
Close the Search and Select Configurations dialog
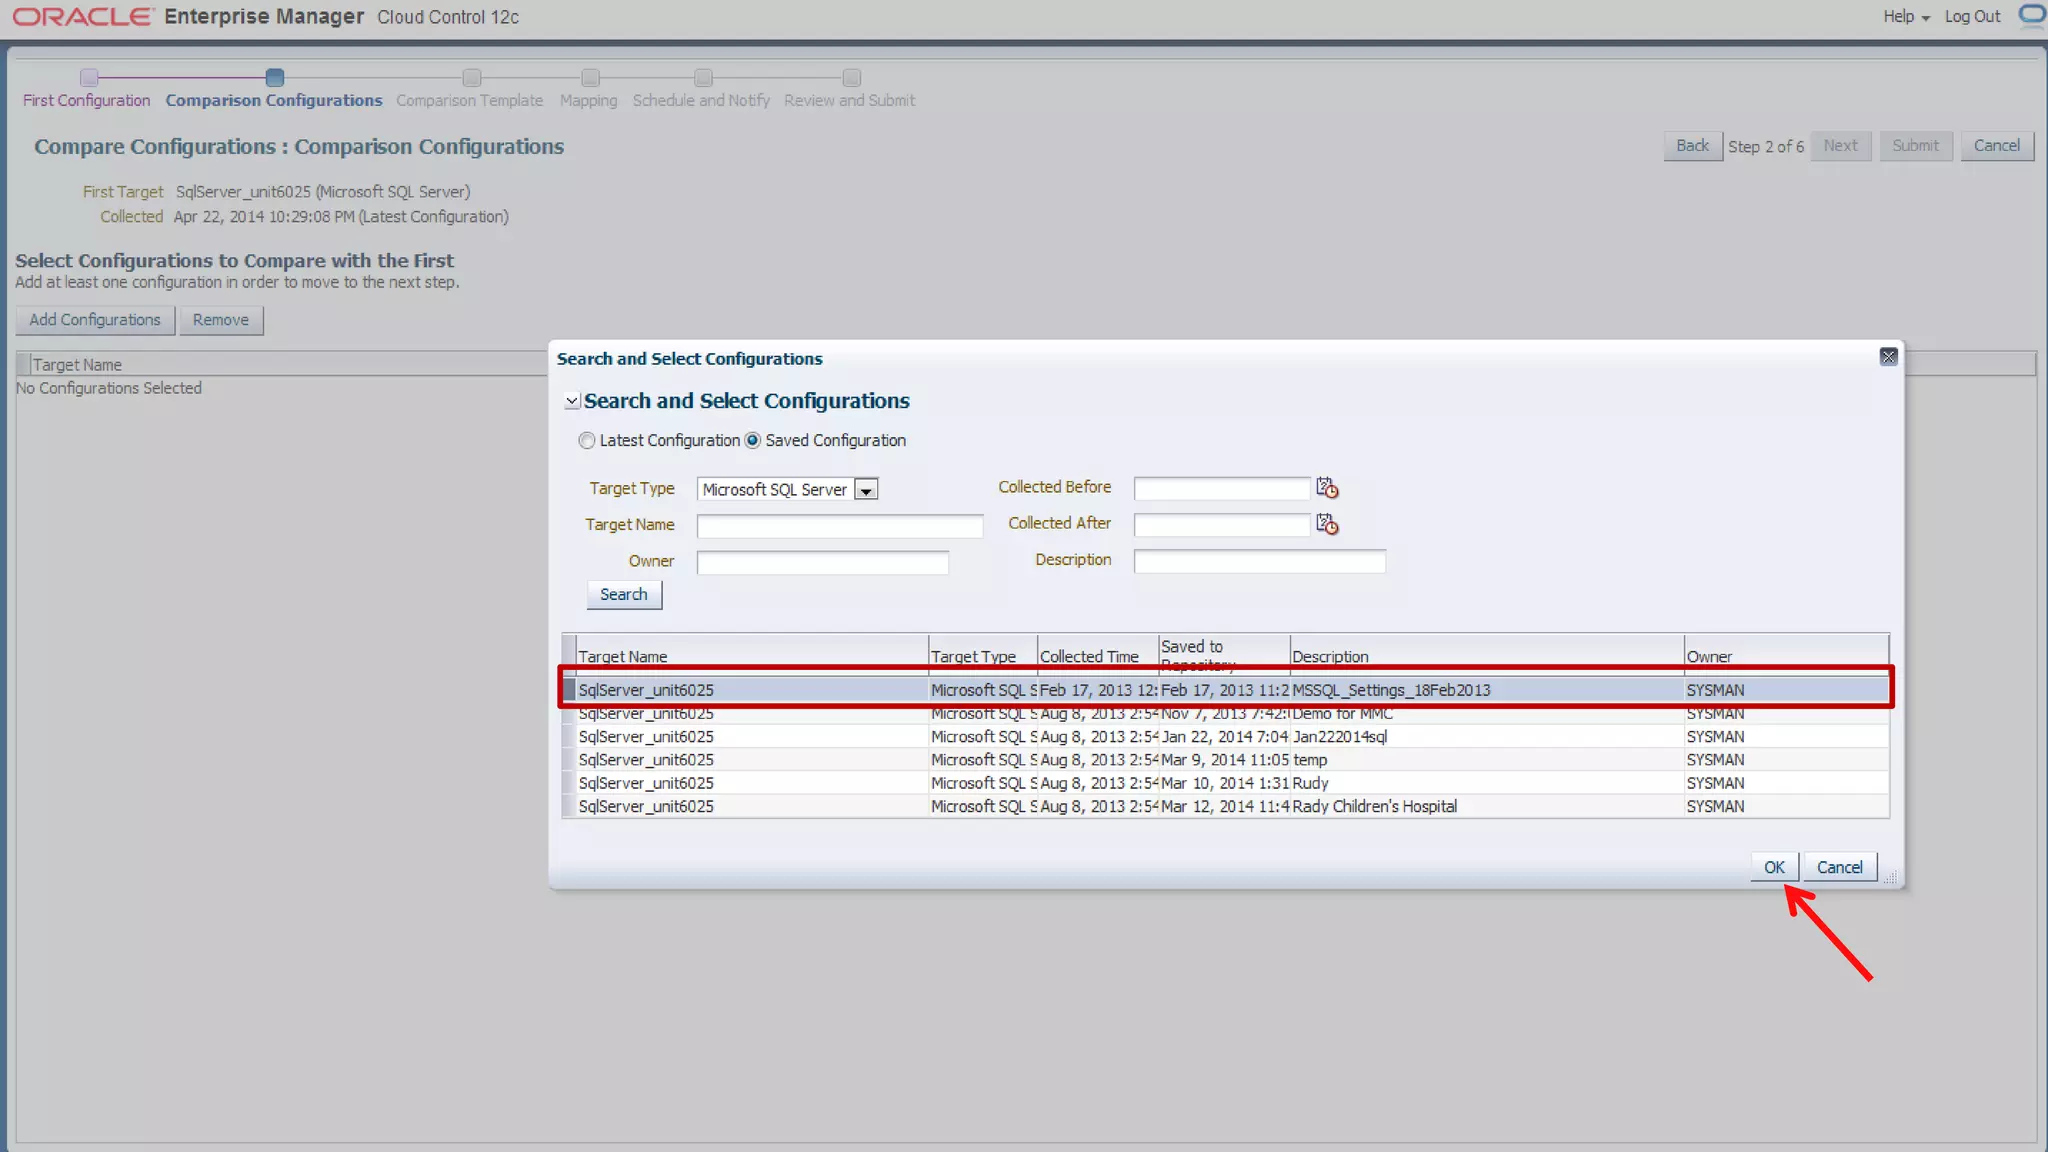pyautogui.click(x=1888, y=357)
